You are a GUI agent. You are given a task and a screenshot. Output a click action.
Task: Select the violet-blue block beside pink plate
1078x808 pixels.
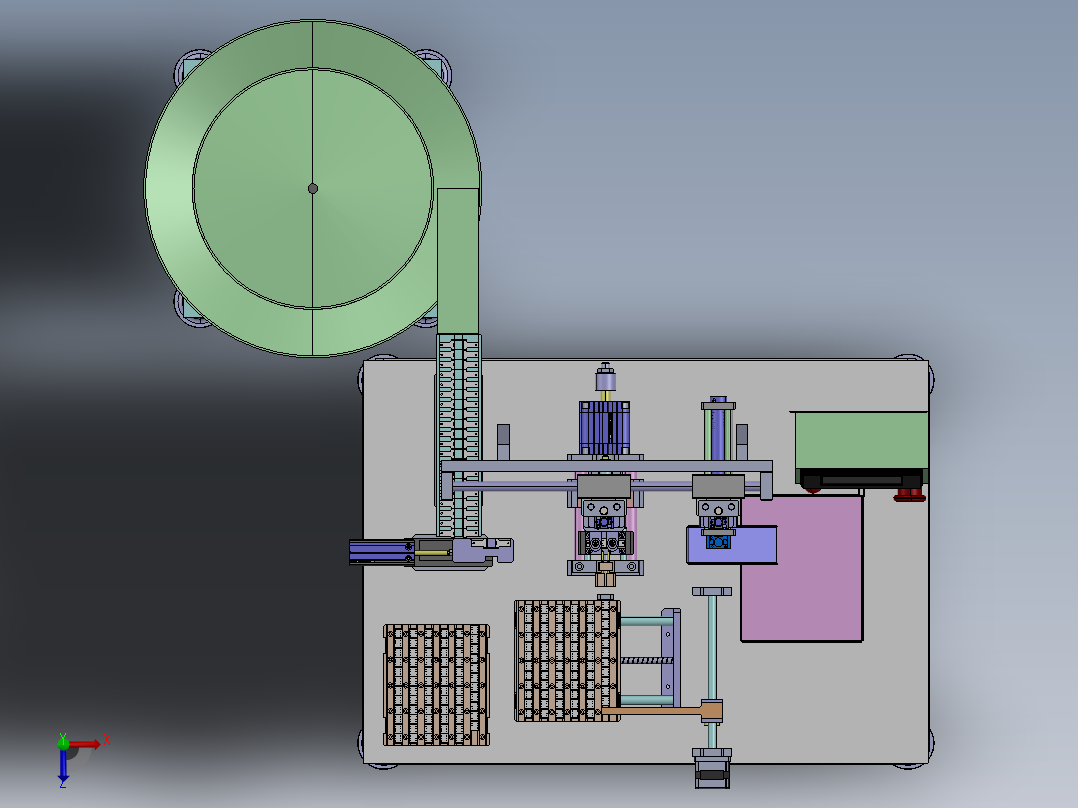click(732, 545)
